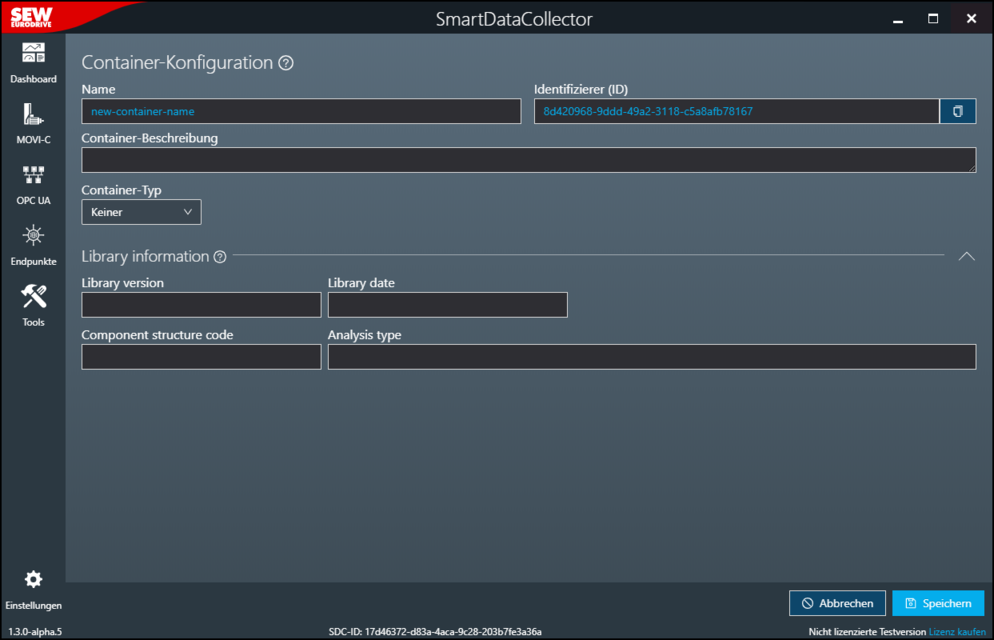Follow the Lizenz kaufen link
994x640 pixels.
click(956, 632)
